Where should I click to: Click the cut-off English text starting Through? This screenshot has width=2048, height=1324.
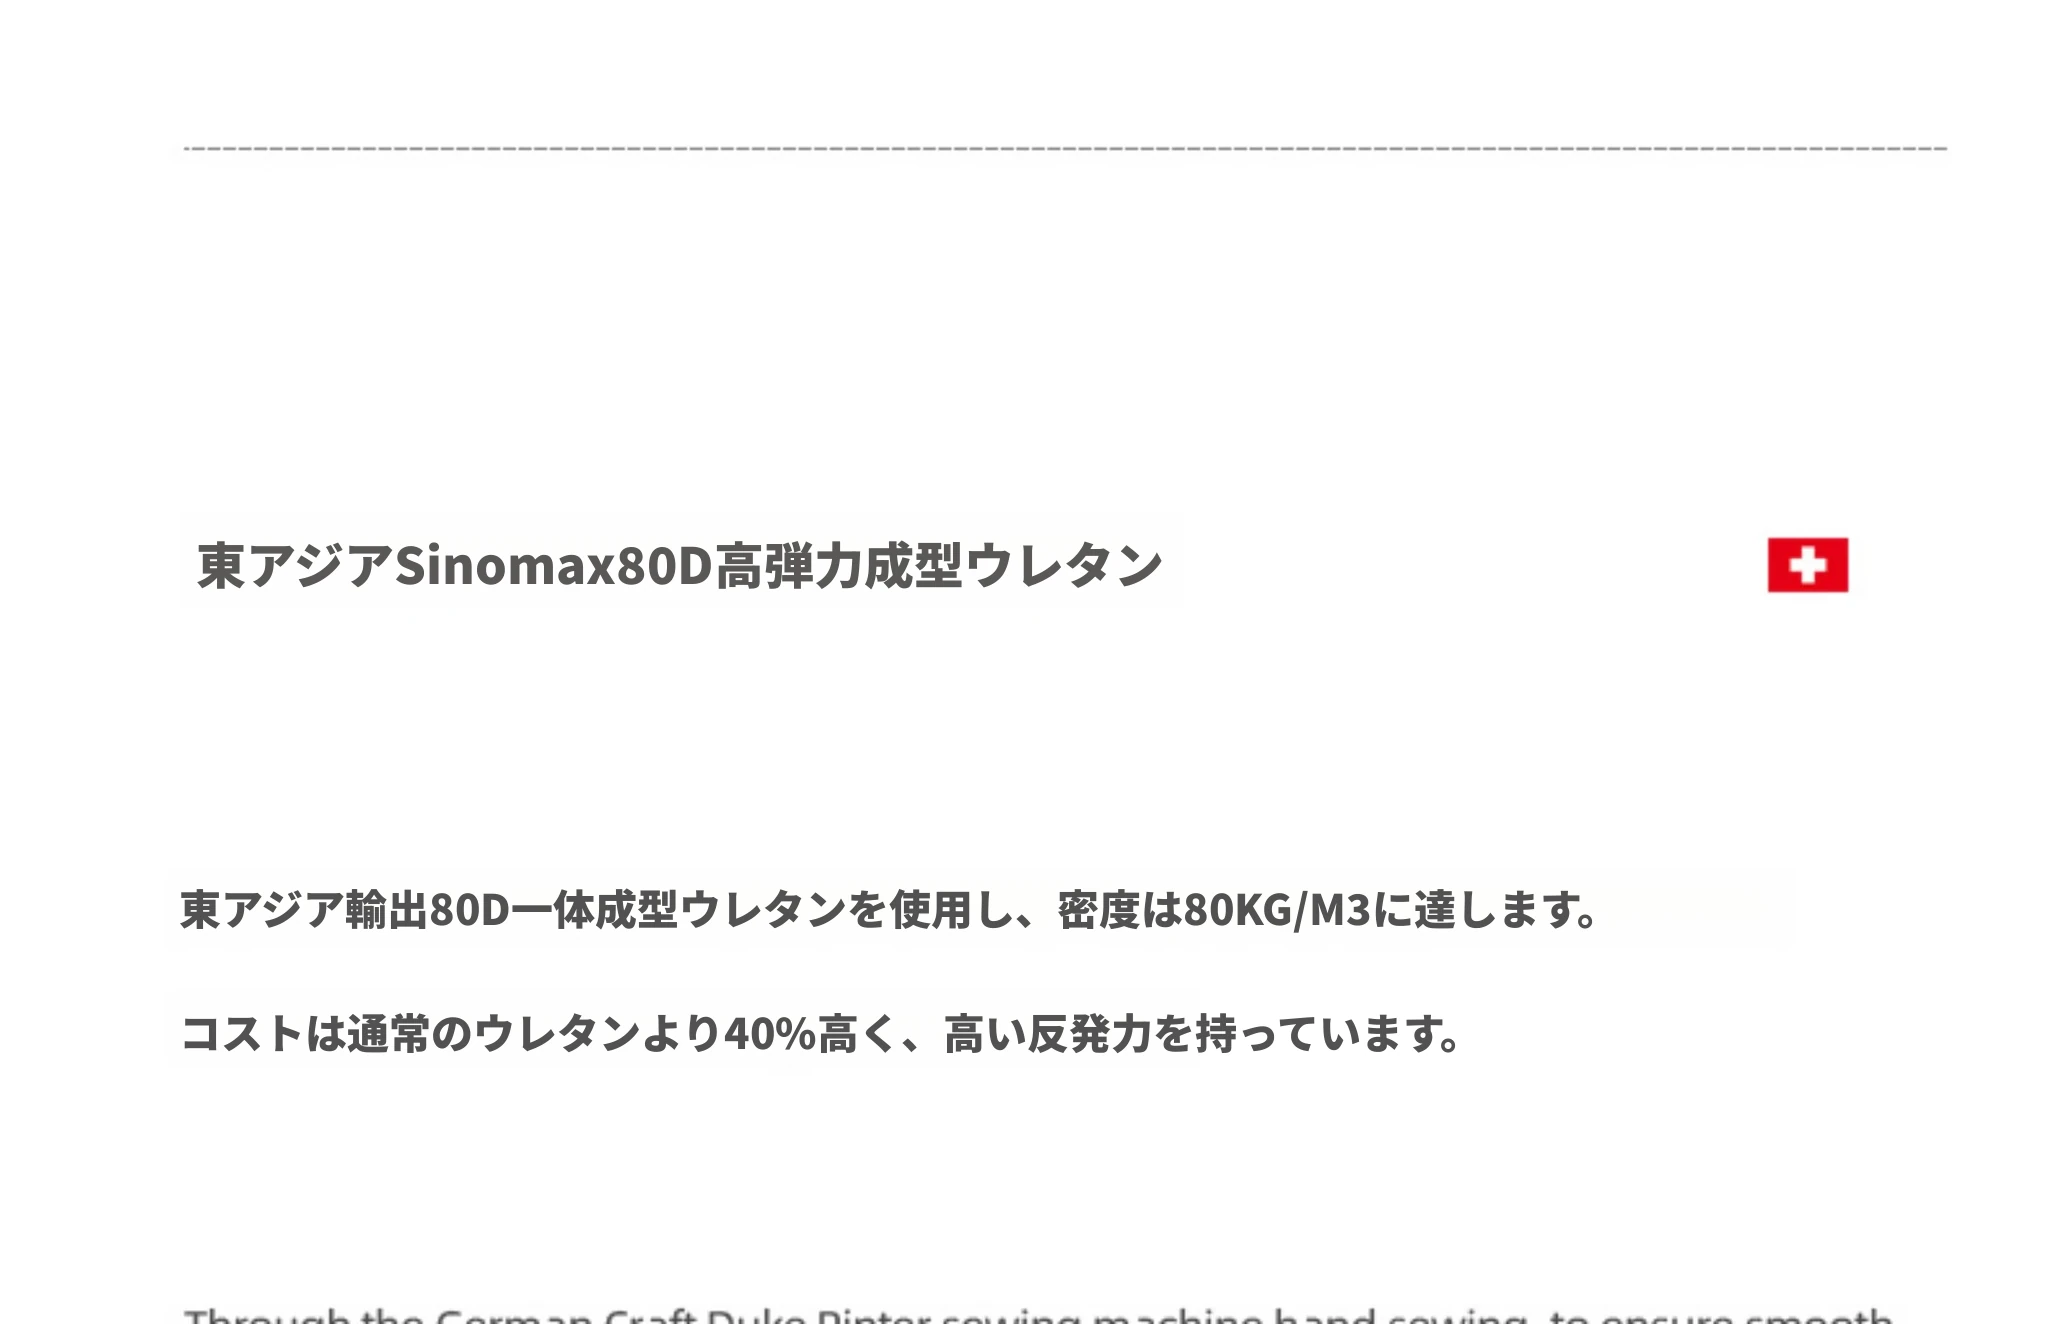click(1038, 1315)
